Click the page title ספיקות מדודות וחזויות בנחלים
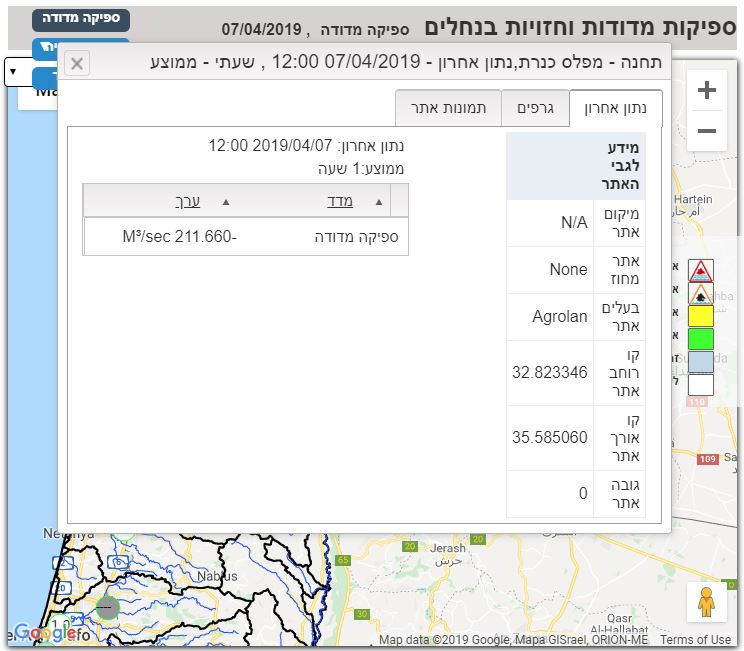Screen dimensions: 744x651 point(580,27)
